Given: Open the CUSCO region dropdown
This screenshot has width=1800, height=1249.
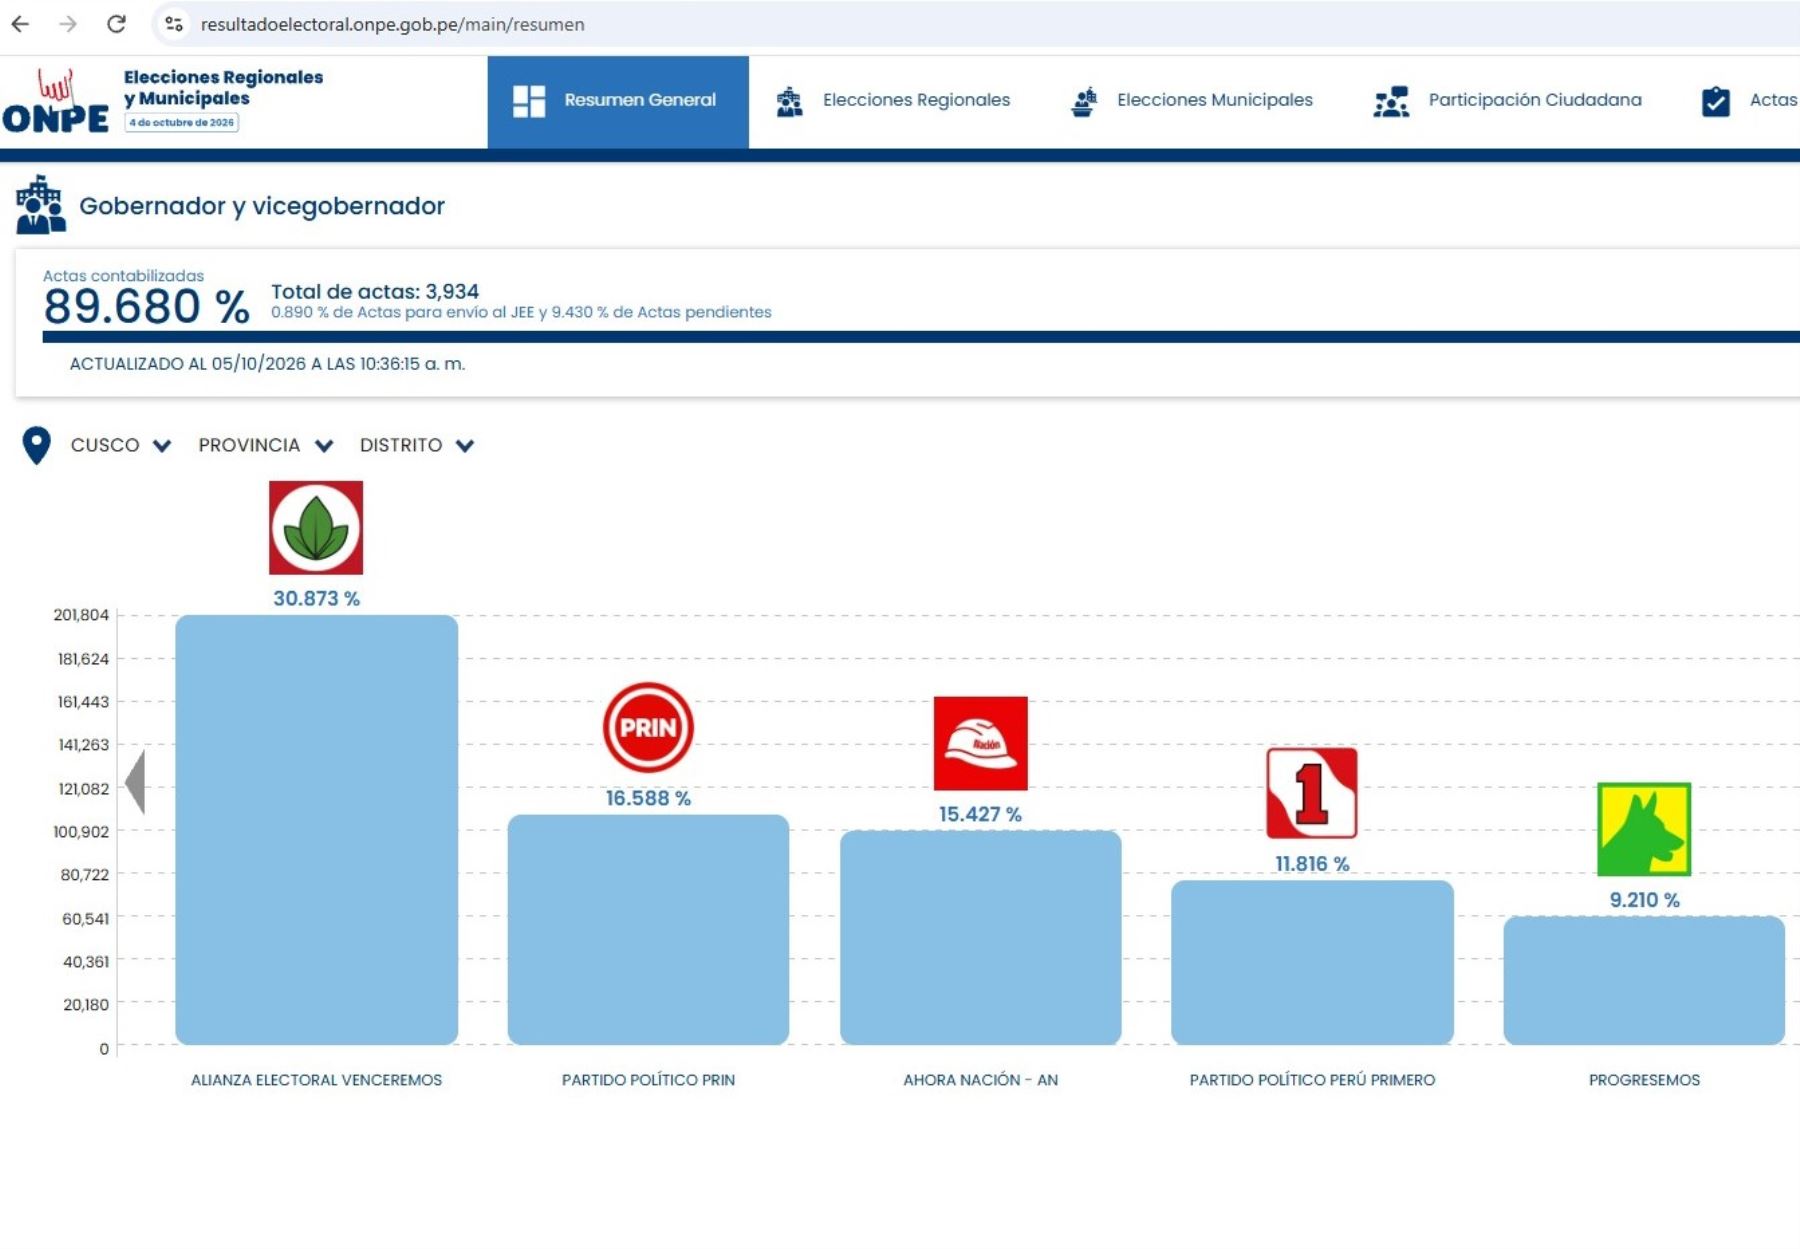Looking at the screenshot, I should [121, 445].
